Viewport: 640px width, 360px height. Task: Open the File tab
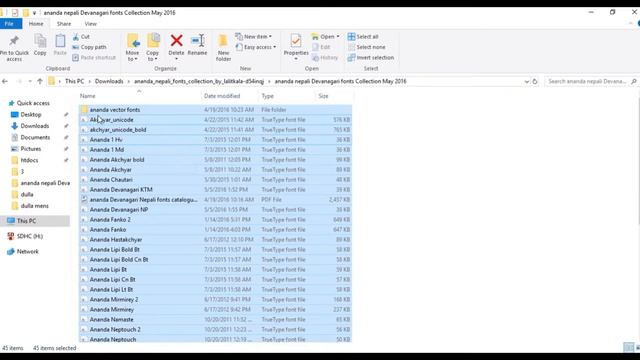point(10,24)
